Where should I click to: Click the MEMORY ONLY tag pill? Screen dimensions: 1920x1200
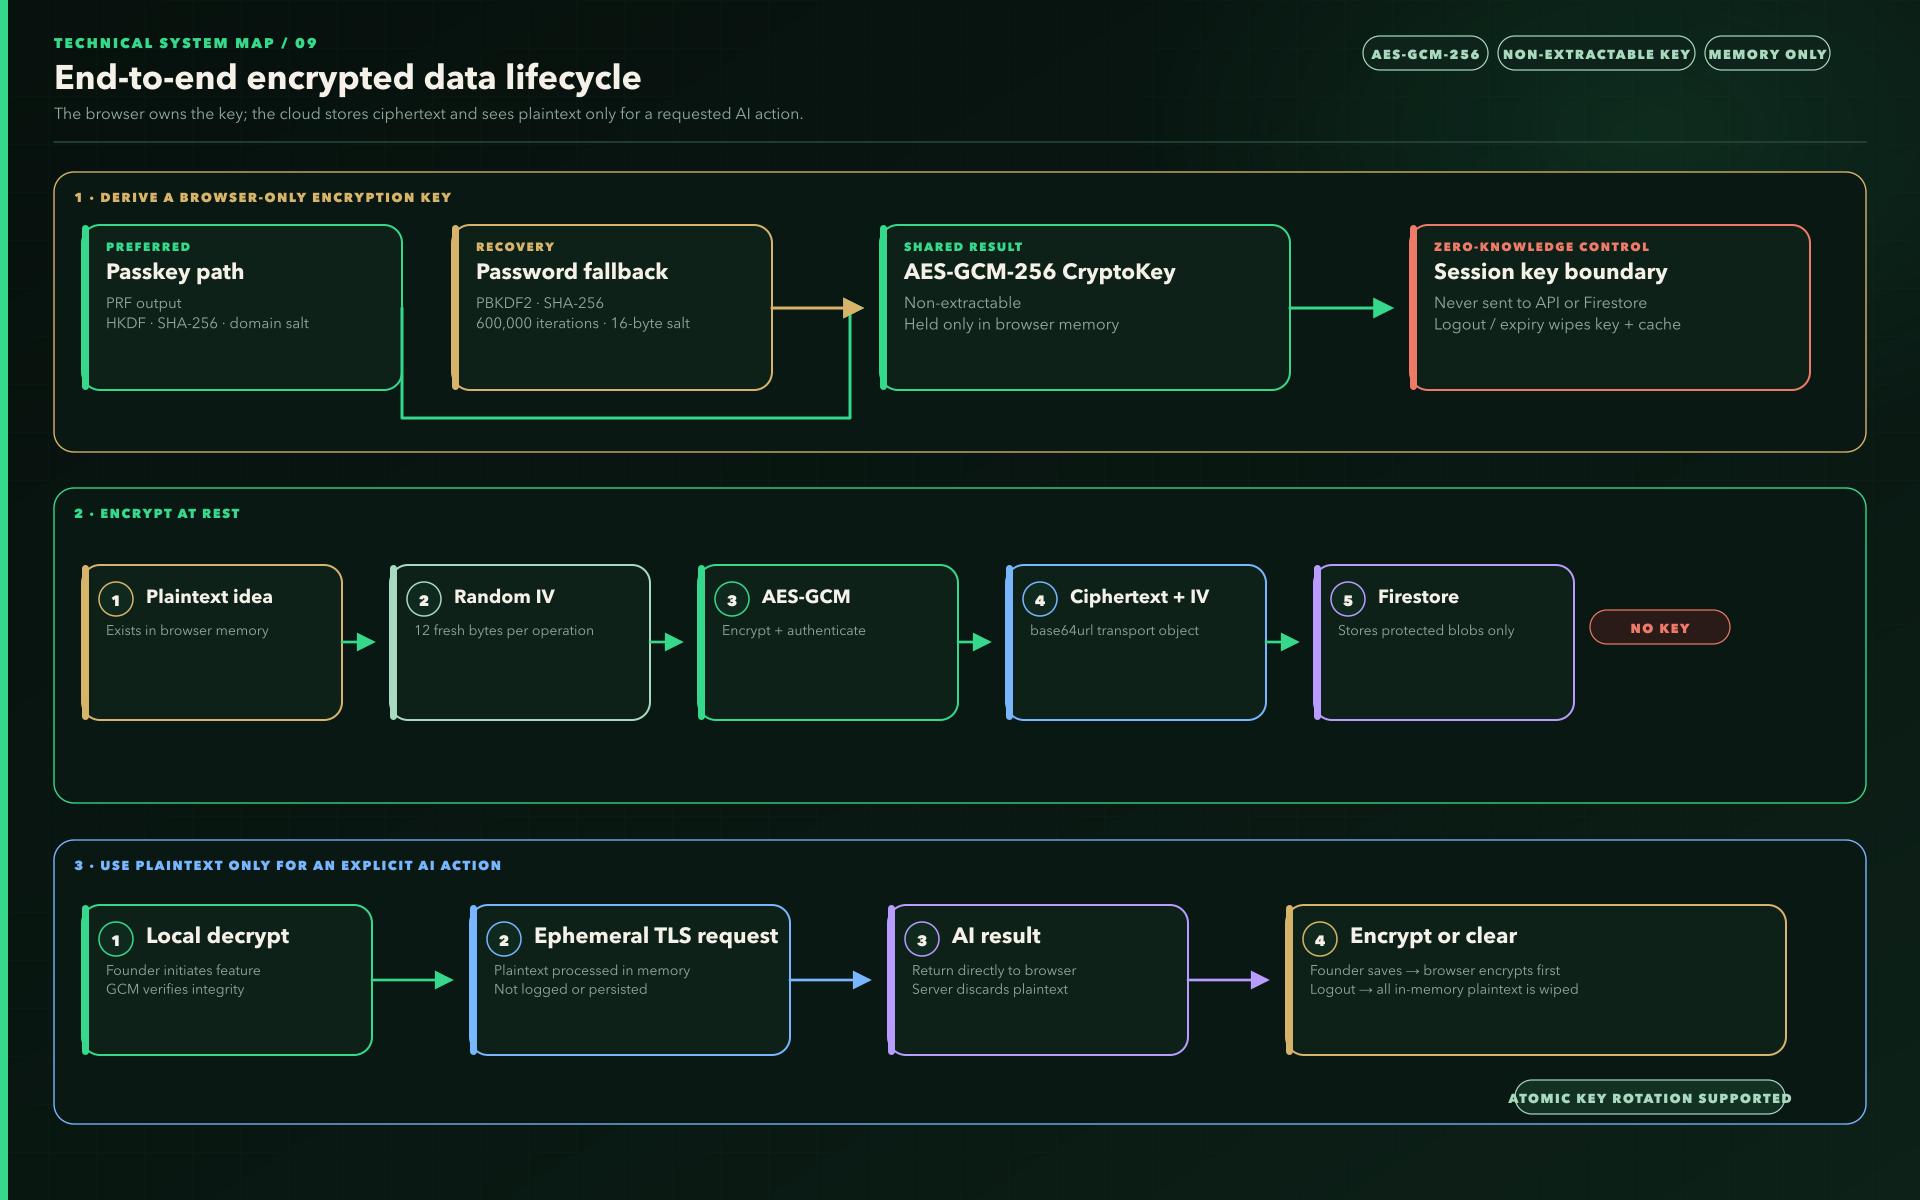1767,54
